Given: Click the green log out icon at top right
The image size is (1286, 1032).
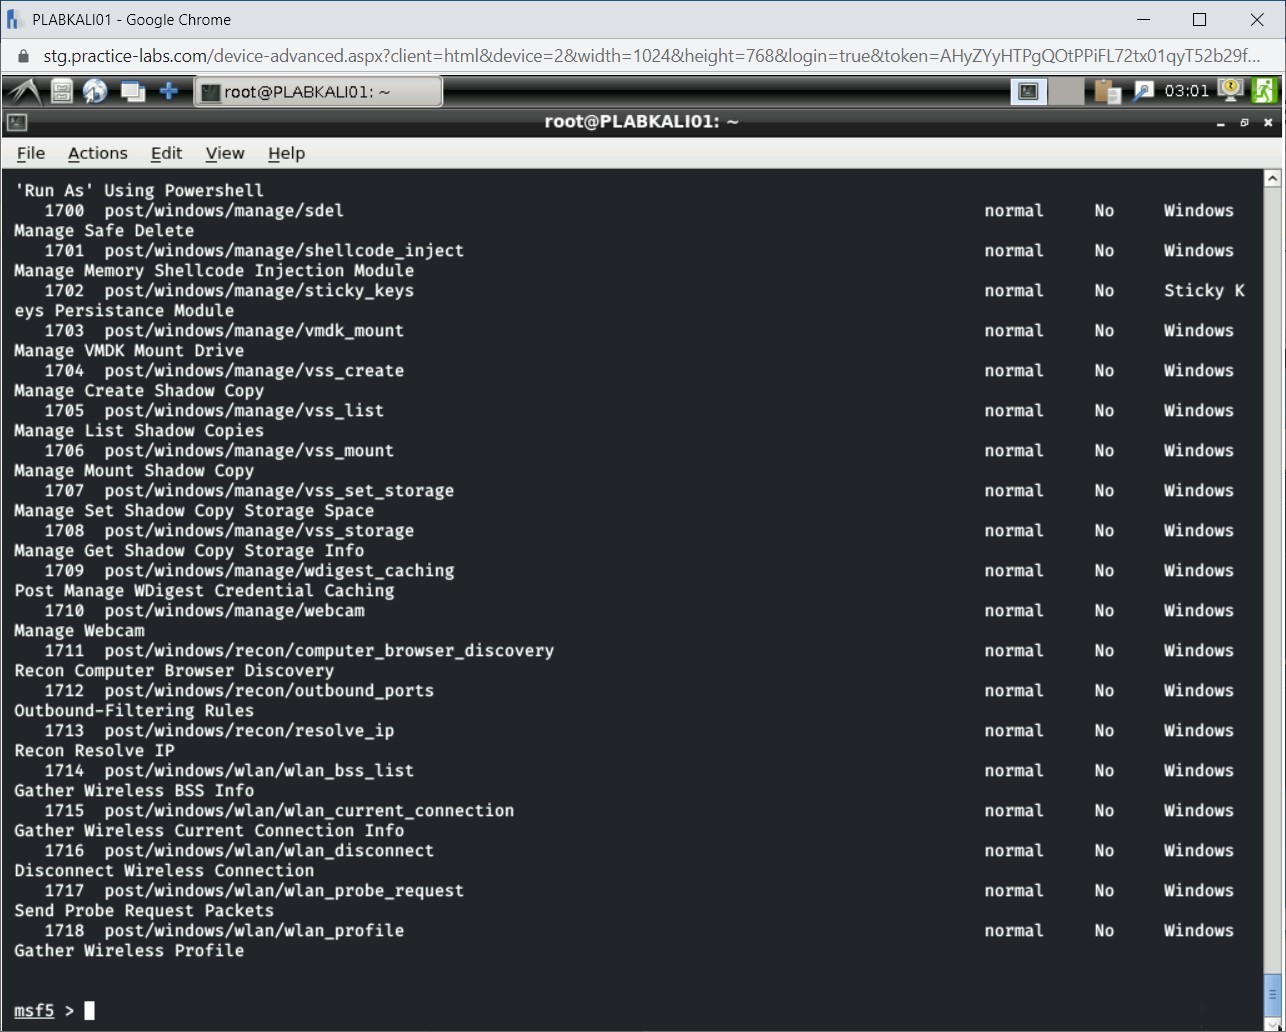Looking at the screenshot, I should tap(1265, 90).
